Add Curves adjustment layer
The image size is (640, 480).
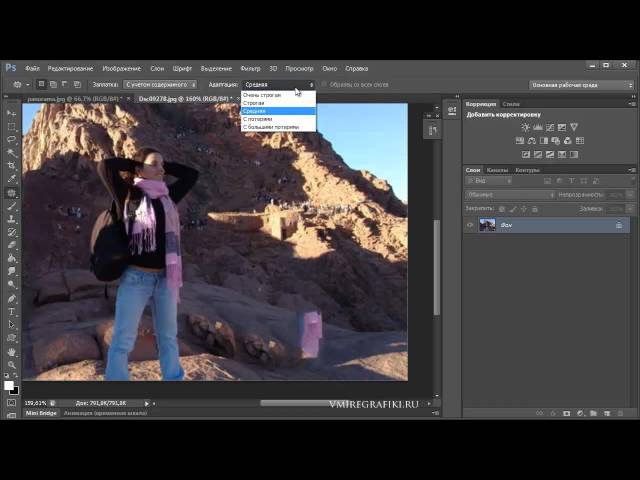[550, 127]
